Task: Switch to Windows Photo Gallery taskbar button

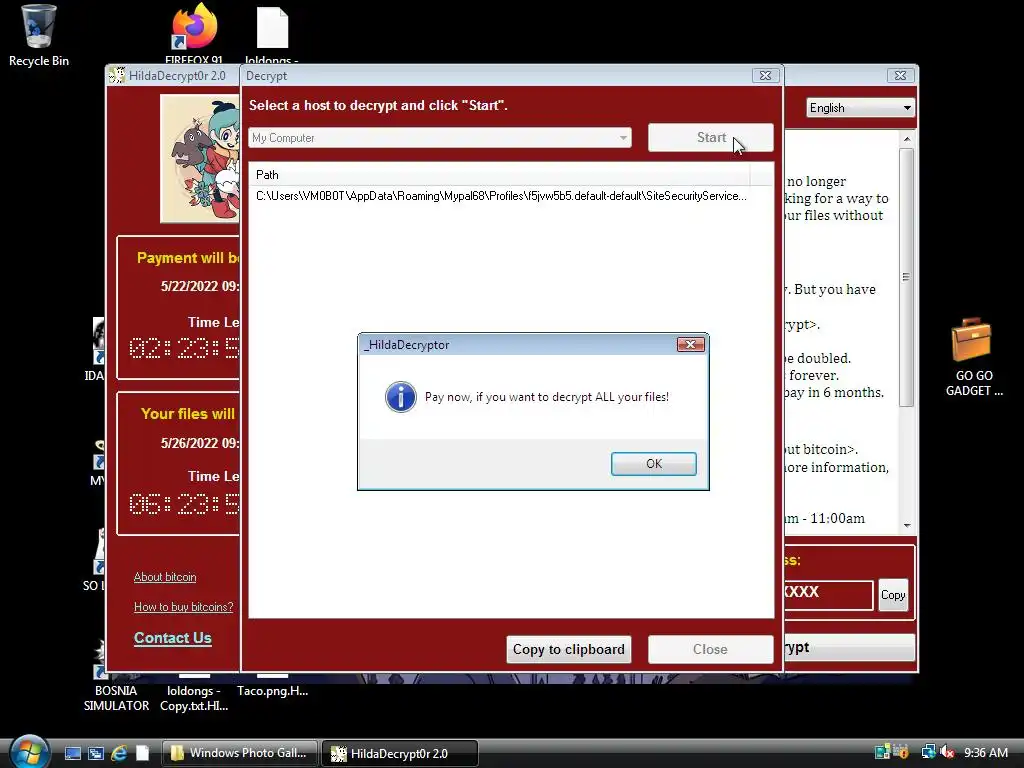Action: 240,754
